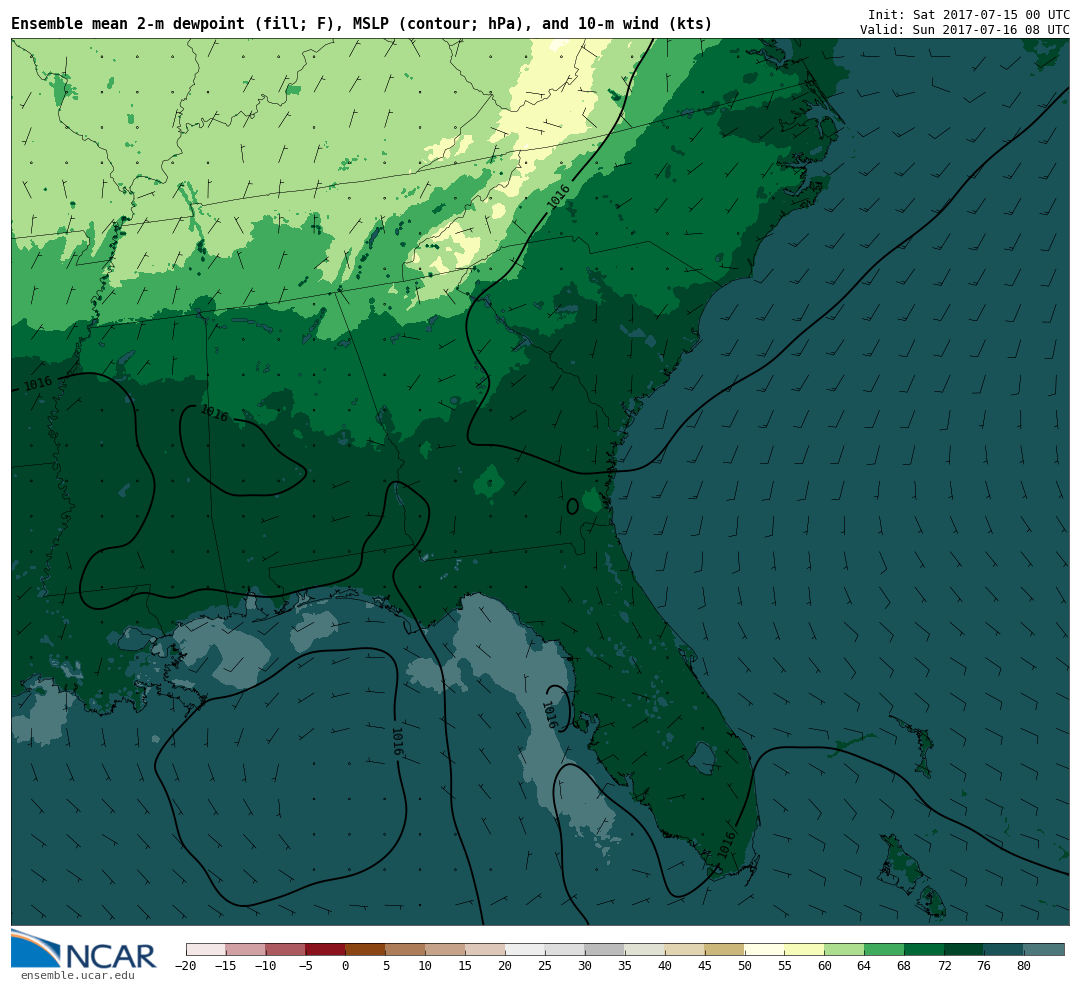The width and height of the screenshot is (1080, 988).
Task: Select the Init time text
Action: [968, 15]
